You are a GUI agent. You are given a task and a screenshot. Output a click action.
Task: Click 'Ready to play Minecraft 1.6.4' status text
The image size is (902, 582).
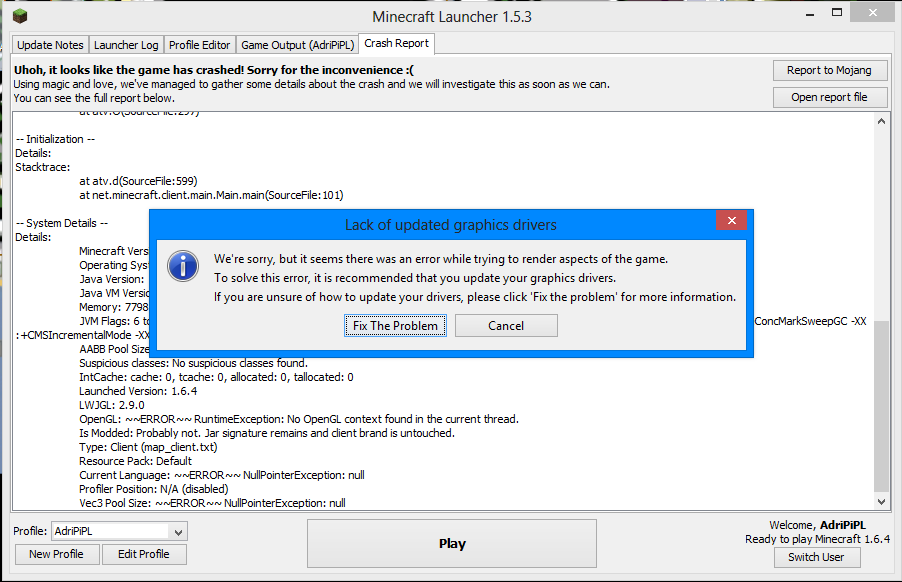[817, 539]
